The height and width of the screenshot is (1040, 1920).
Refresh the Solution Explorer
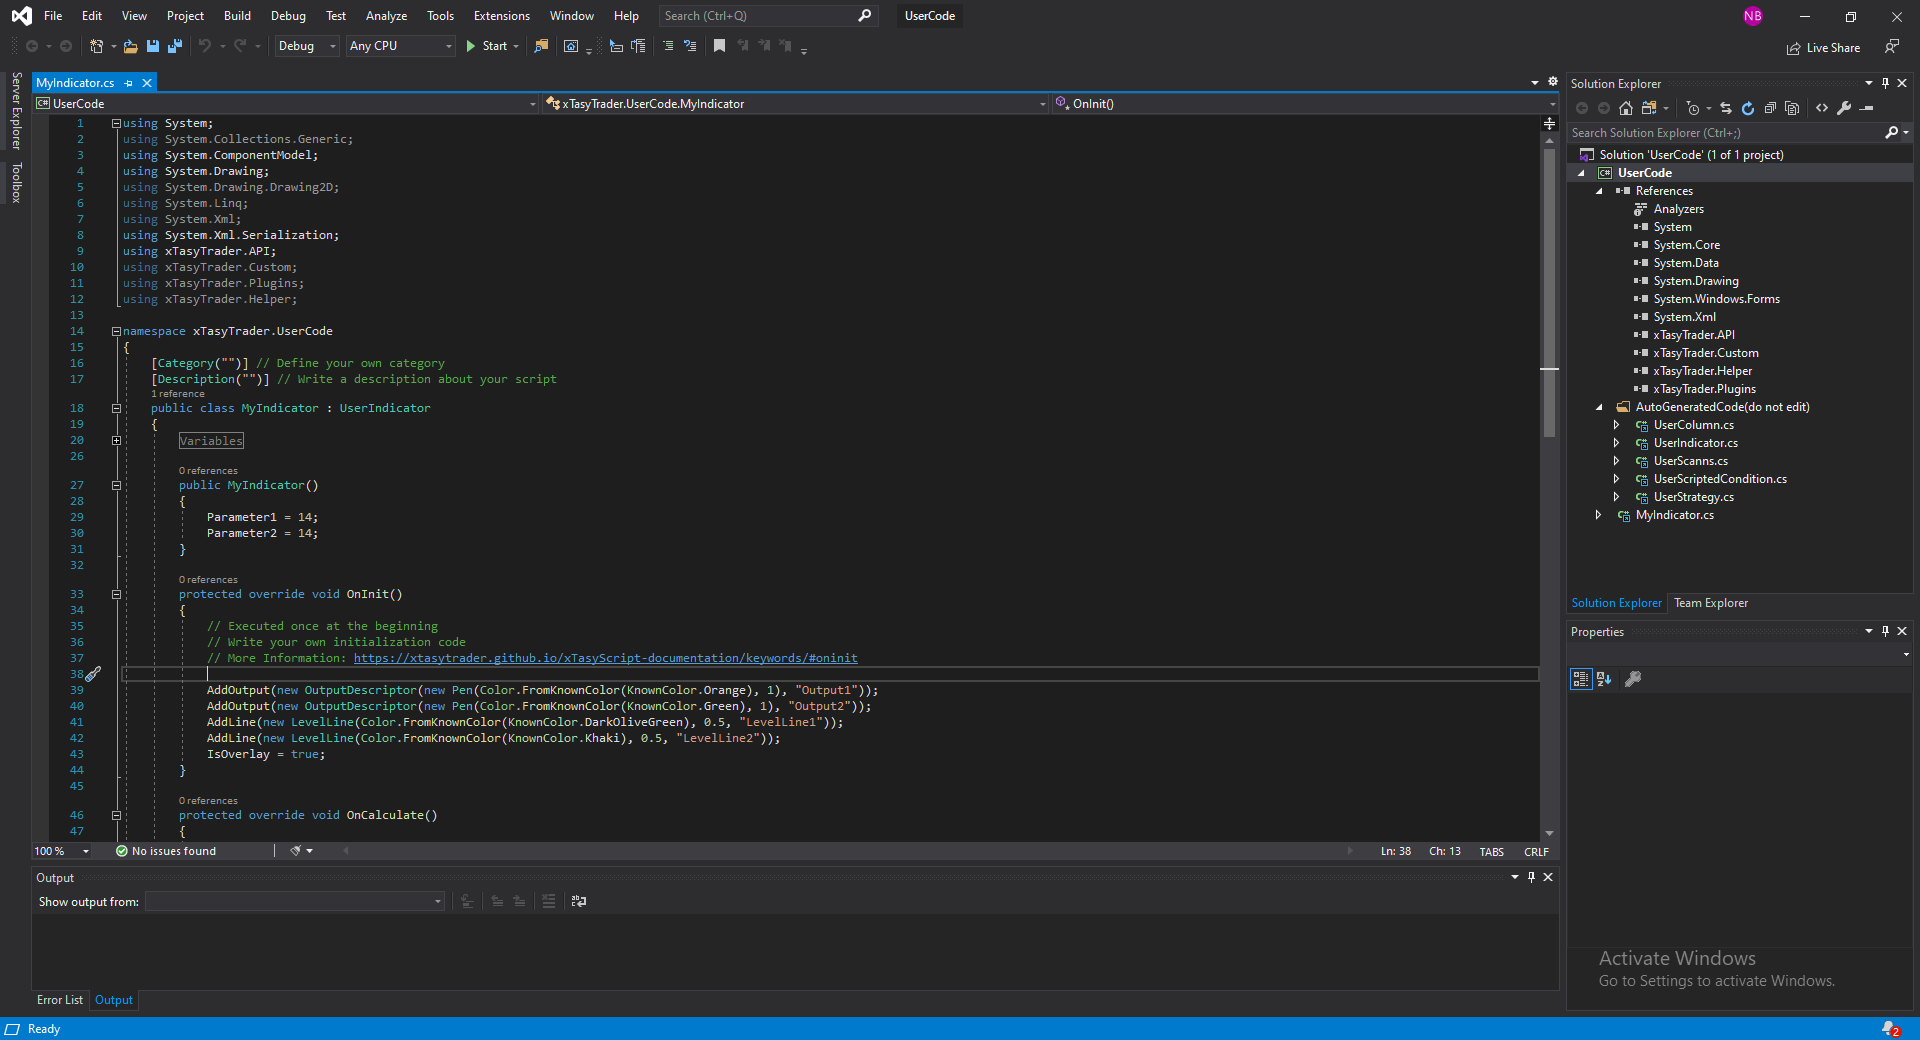coord(1748,108)
